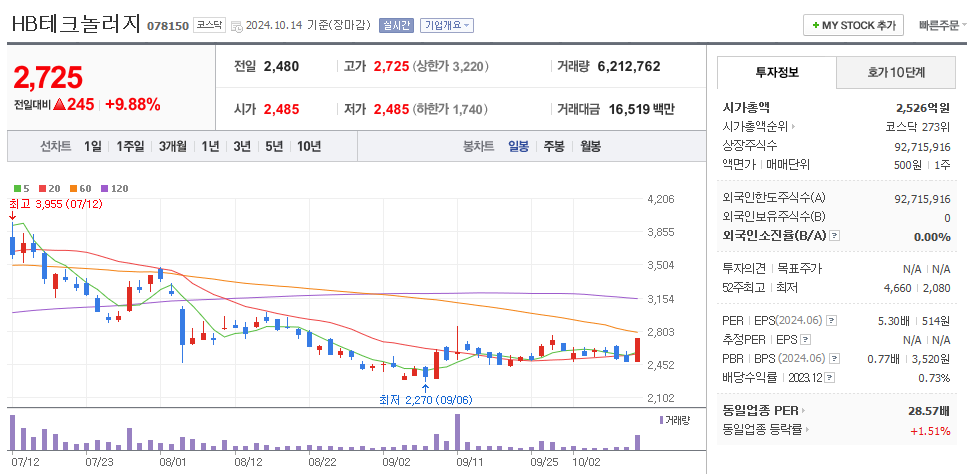Click the last red candlestick on the chart
973x474 pixels.
click(x=637, y=350)
